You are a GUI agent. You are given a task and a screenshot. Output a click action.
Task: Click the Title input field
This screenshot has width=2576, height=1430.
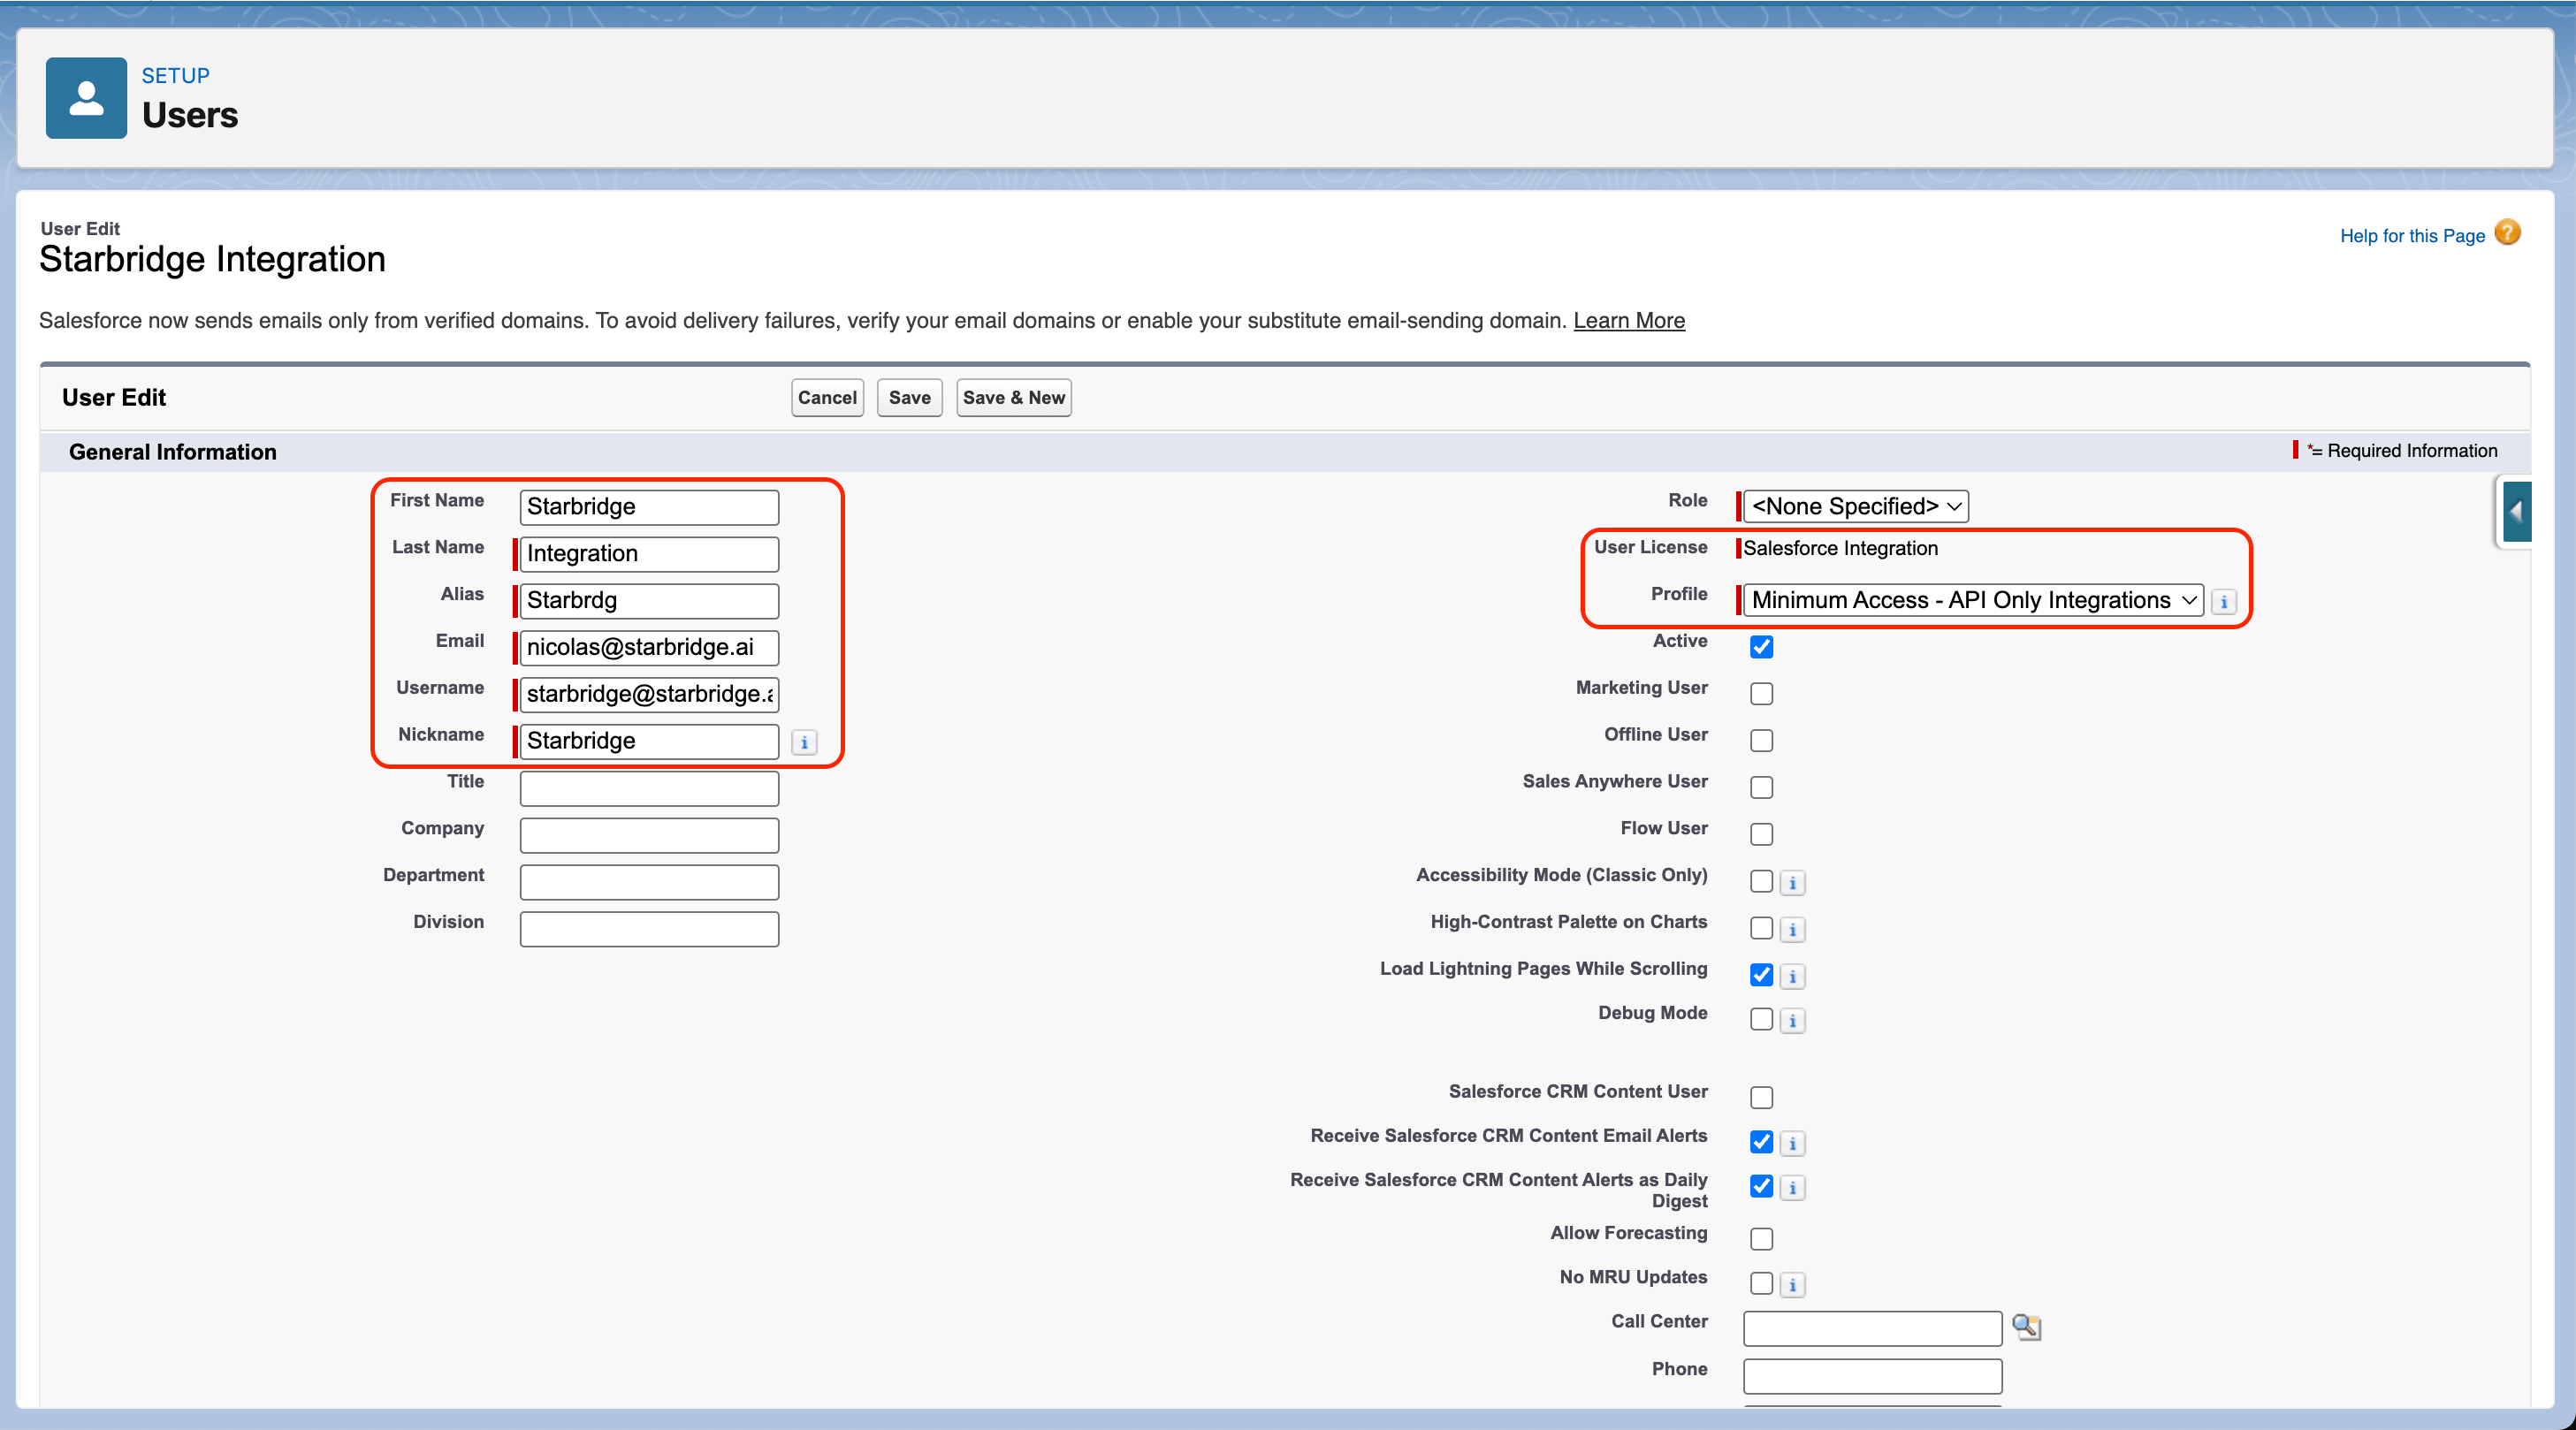click(649, 788)
